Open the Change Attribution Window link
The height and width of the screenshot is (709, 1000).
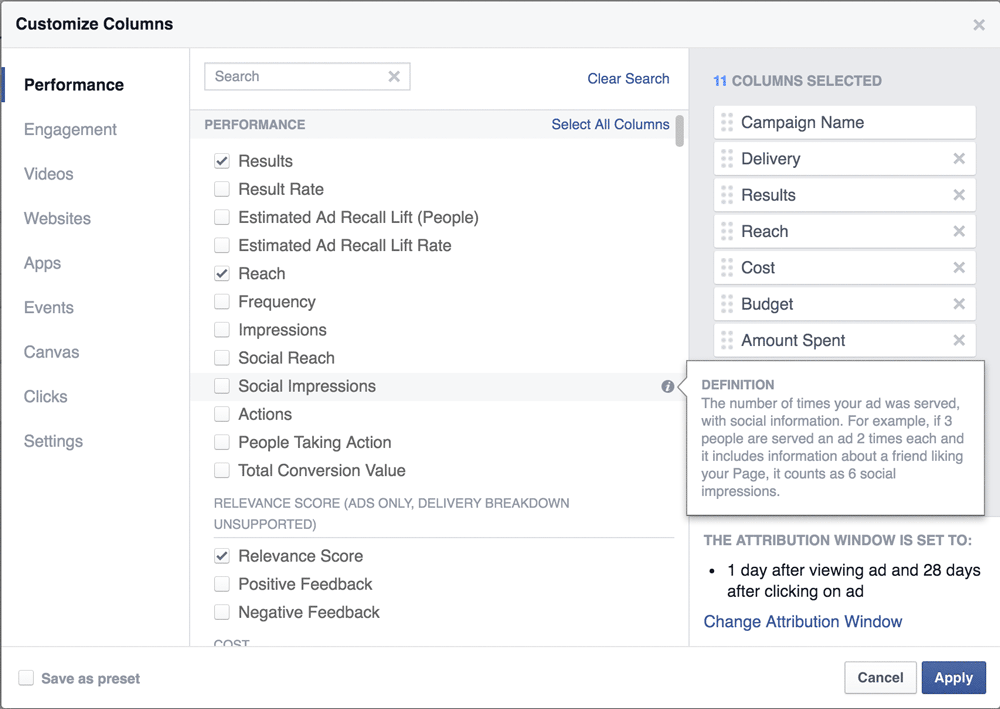click(803, 622)
